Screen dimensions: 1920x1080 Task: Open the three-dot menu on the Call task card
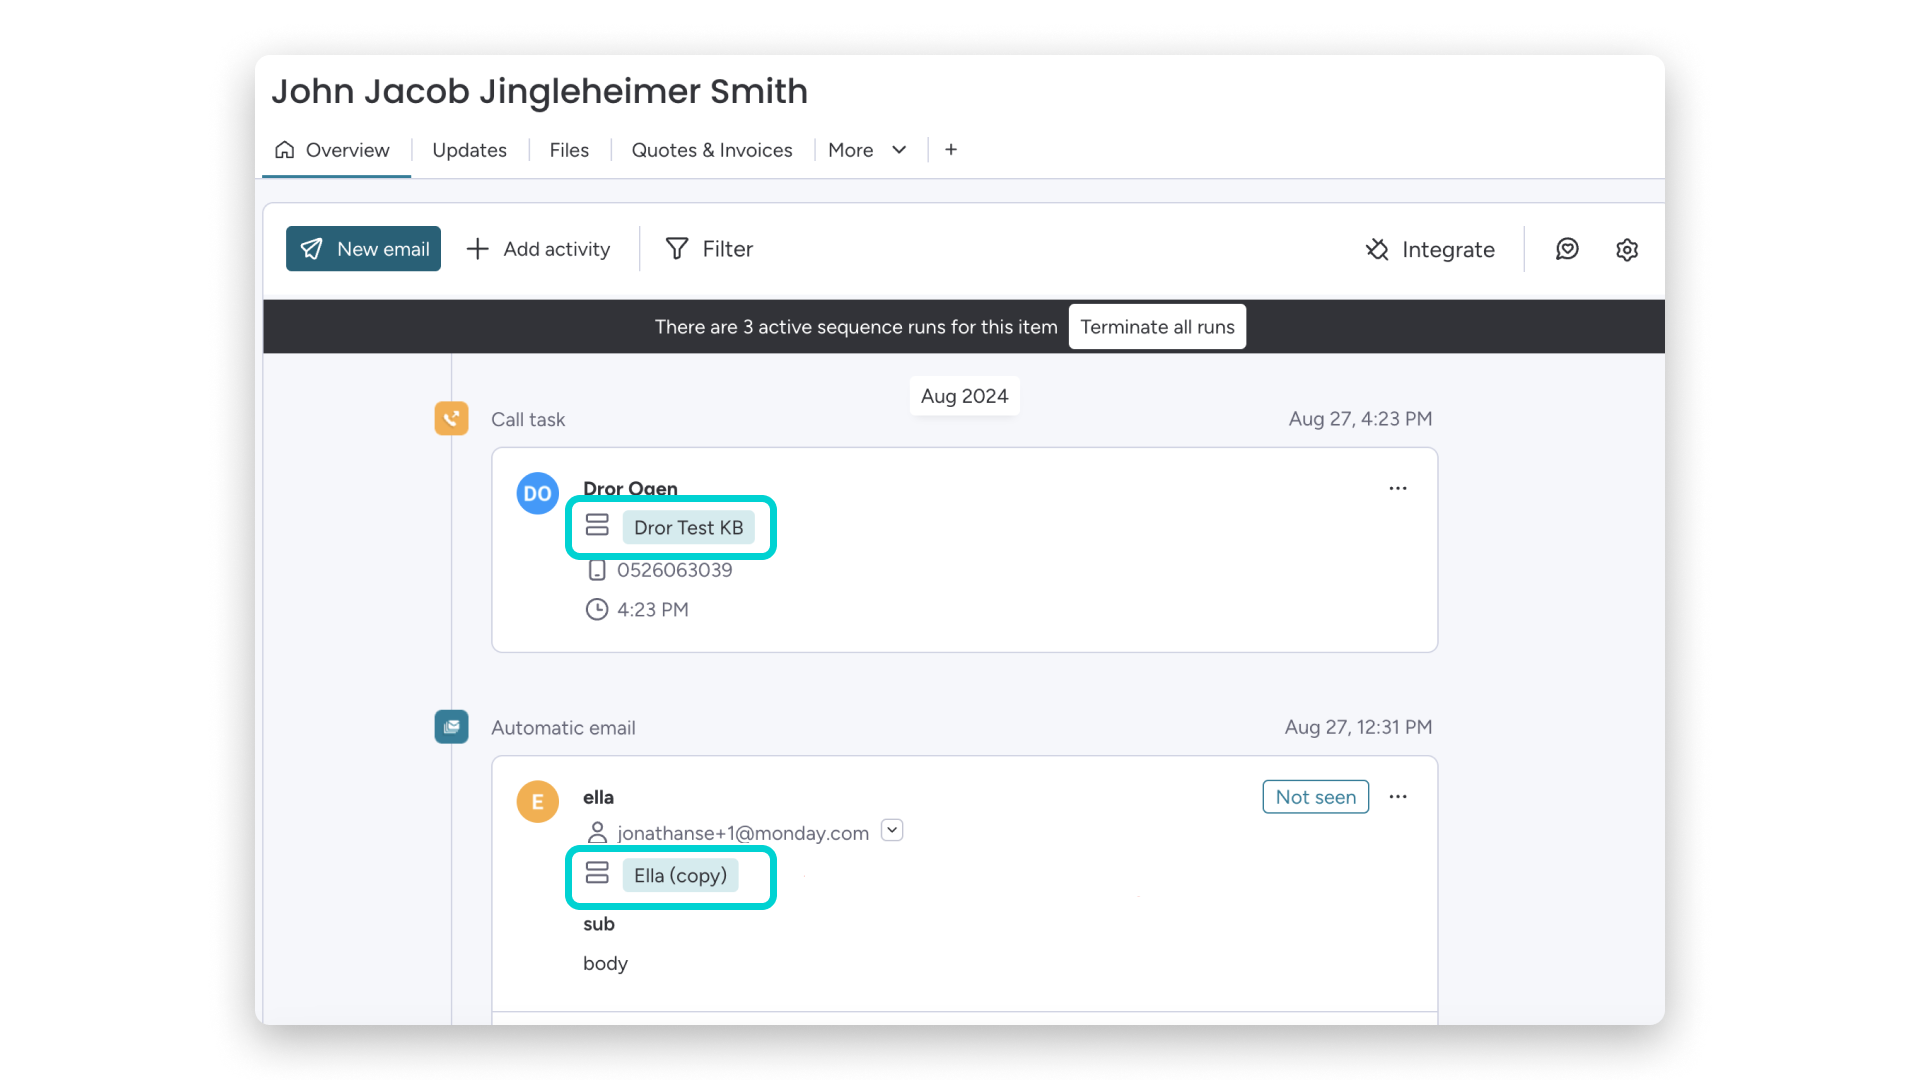pos(1398,488)
